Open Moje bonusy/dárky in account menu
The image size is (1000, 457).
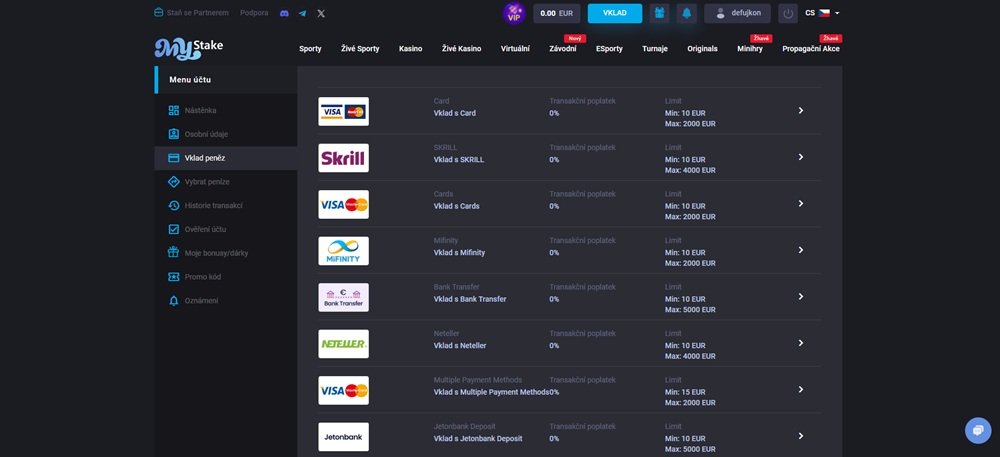point(226,253)
